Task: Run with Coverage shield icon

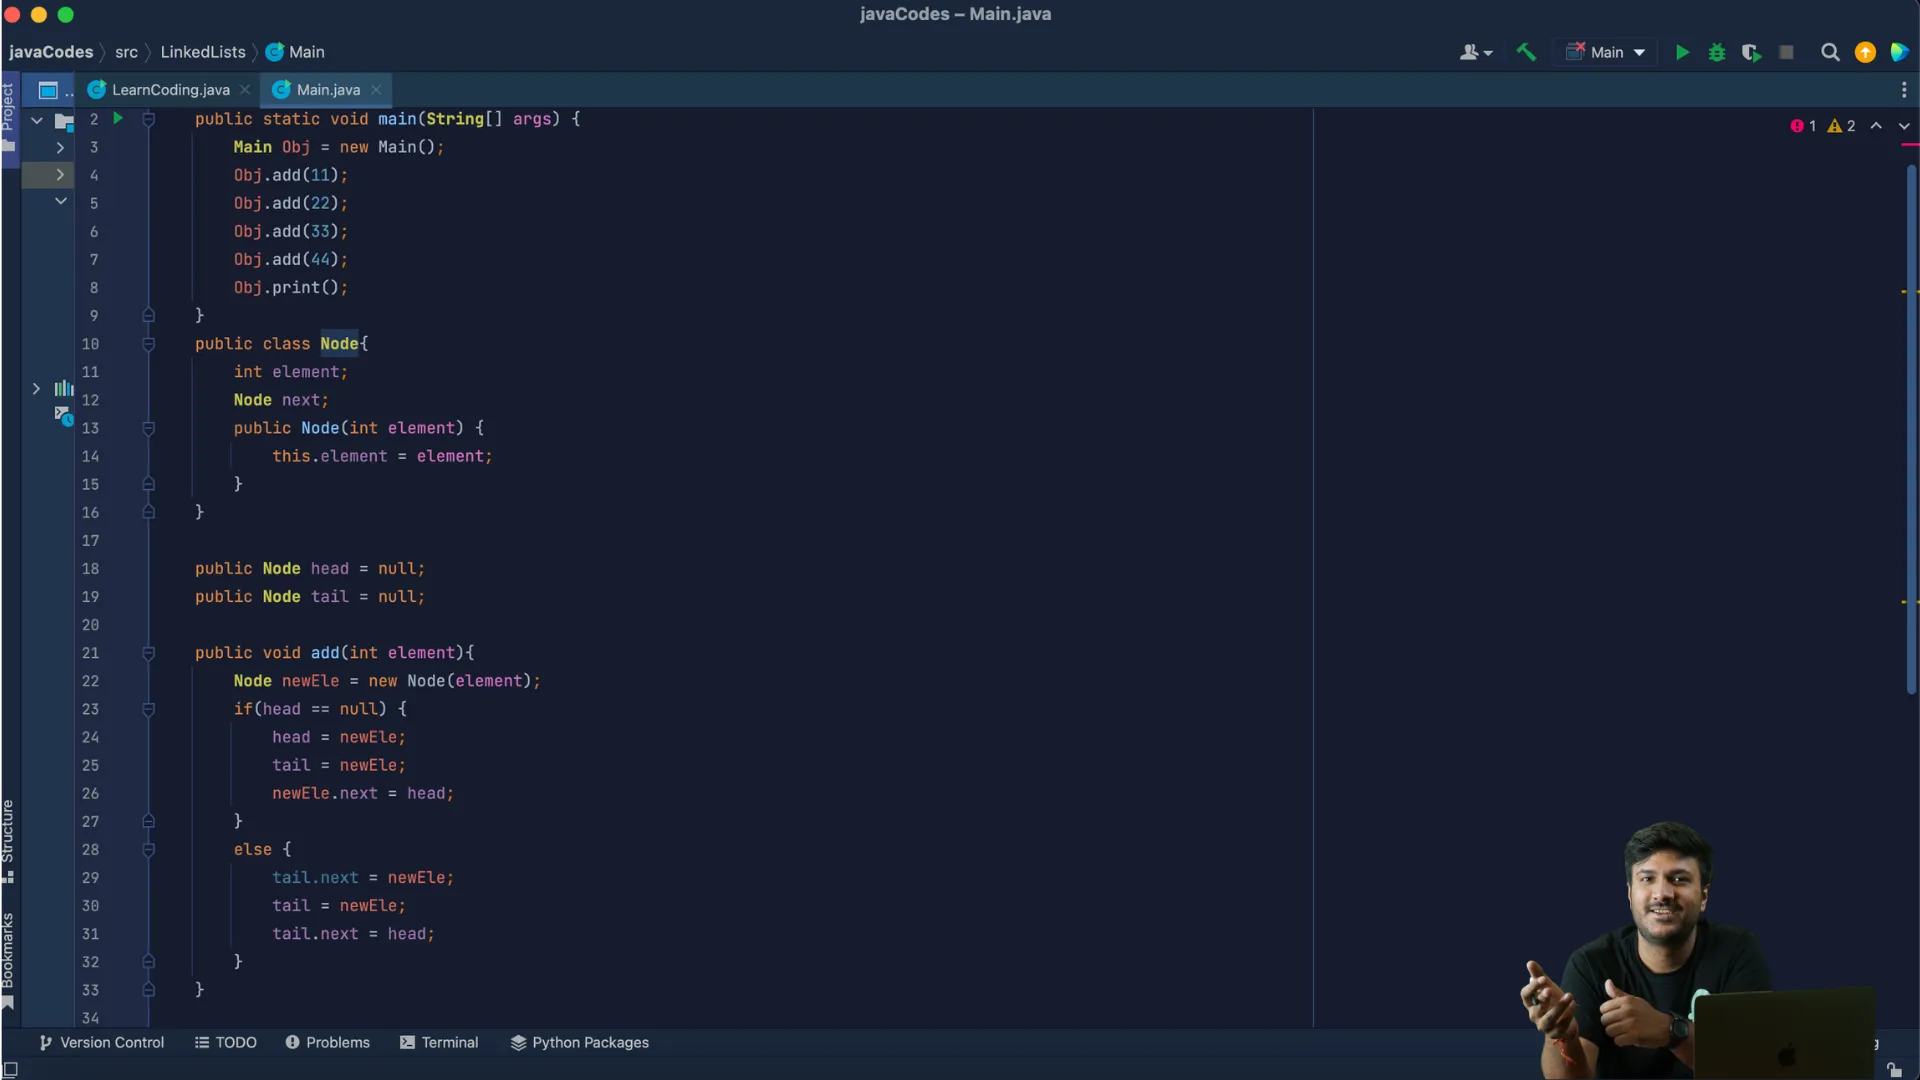Action: coord(1751,52)
